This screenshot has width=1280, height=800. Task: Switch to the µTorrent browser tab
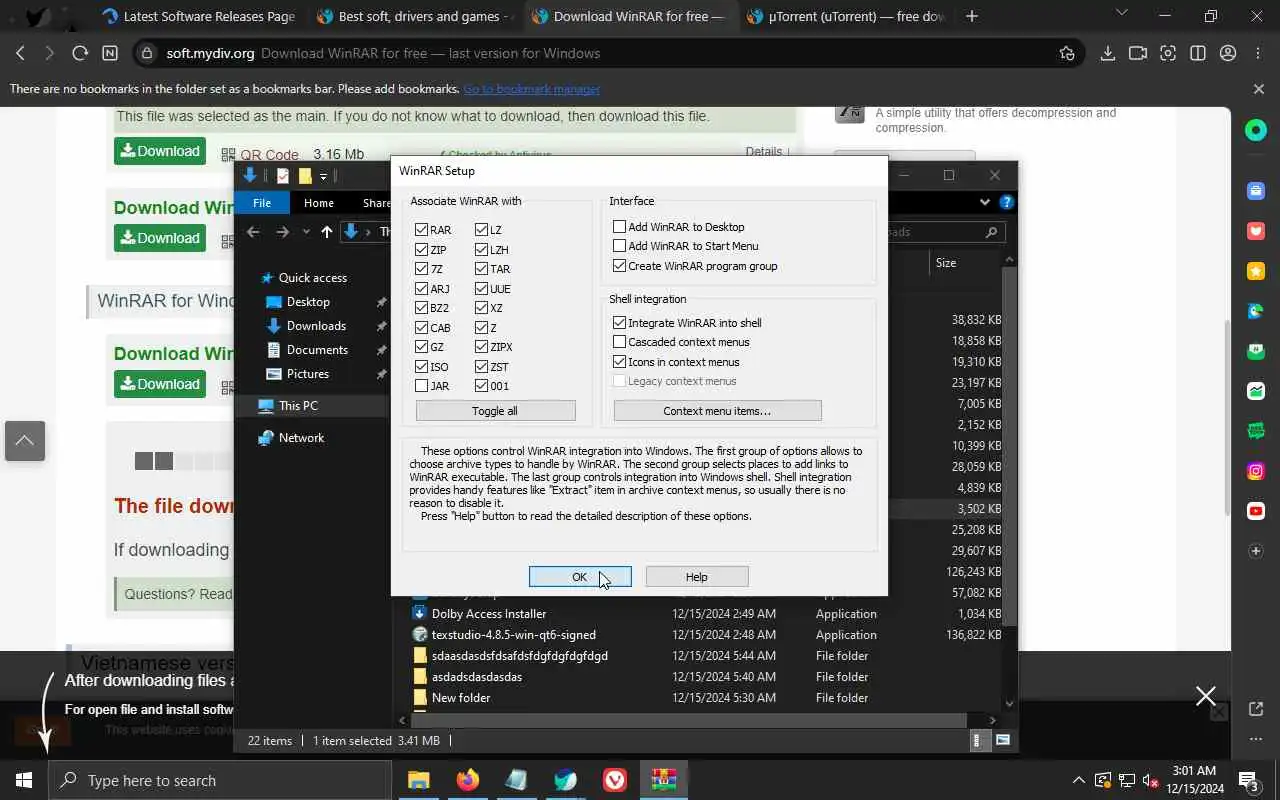pos(845,16)
